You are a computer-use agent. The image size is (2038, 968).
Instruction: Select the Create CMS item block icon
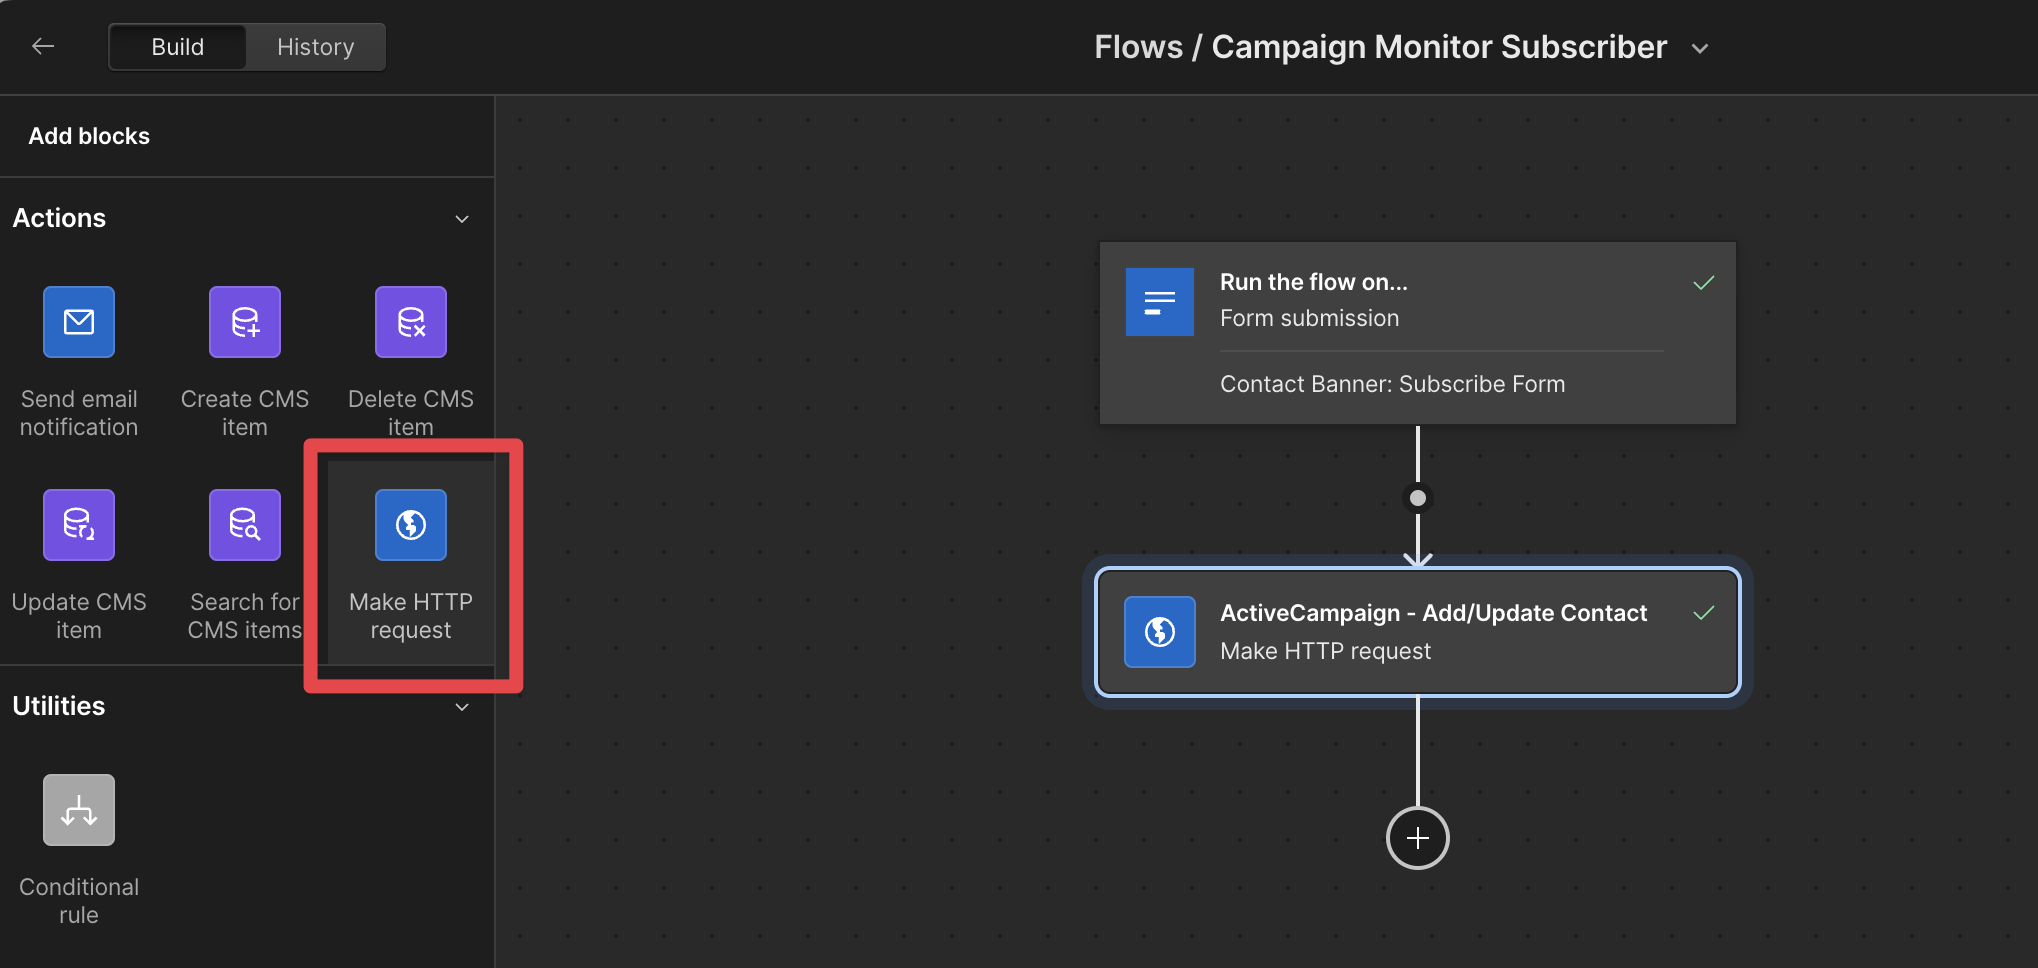coord(245,322)
